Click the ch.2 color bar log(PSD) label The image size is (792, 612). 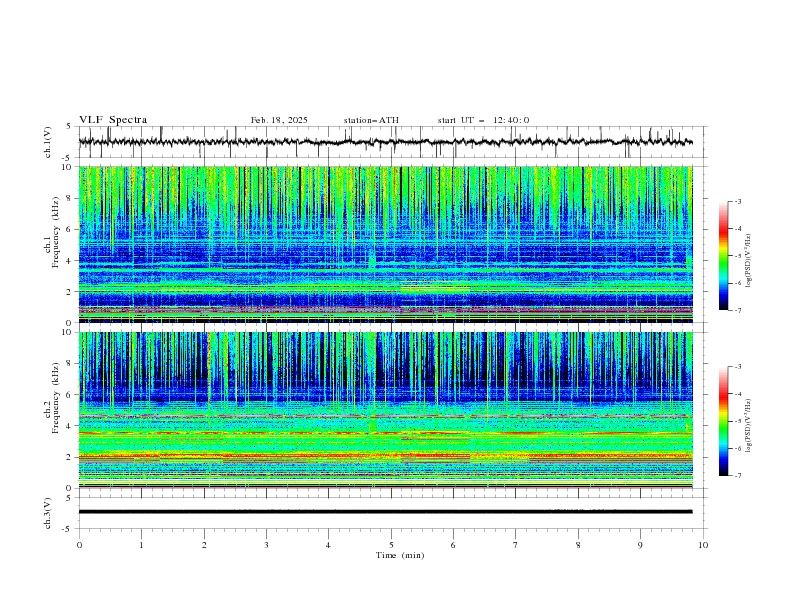(x=748, y=425)
